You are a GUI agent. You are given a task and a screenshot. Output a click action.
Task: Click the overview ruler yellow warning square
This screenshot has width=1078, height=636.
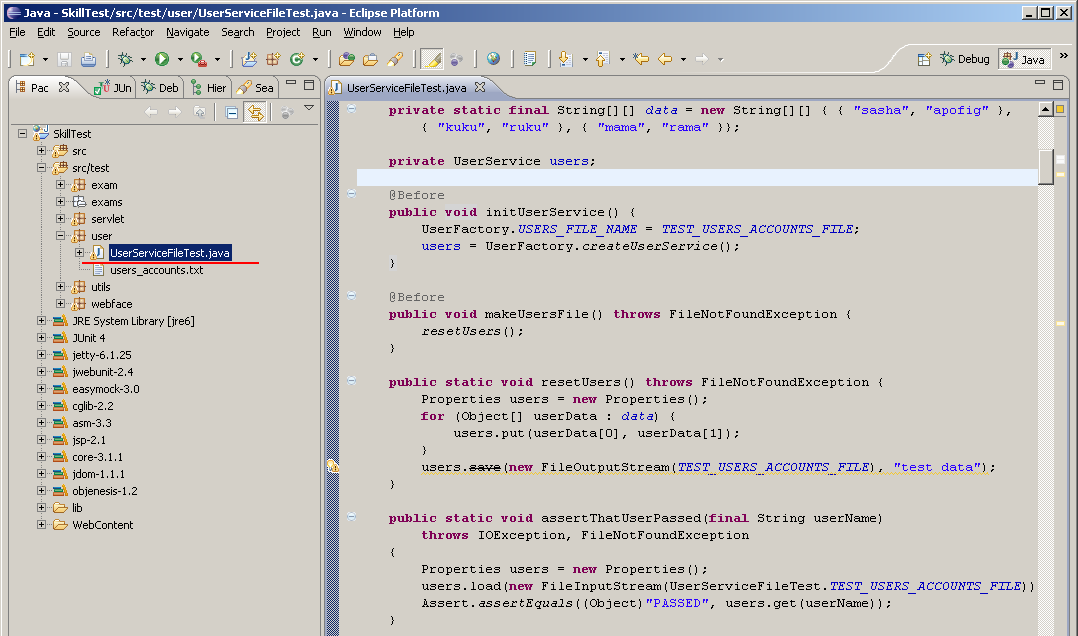point(1060,109)
